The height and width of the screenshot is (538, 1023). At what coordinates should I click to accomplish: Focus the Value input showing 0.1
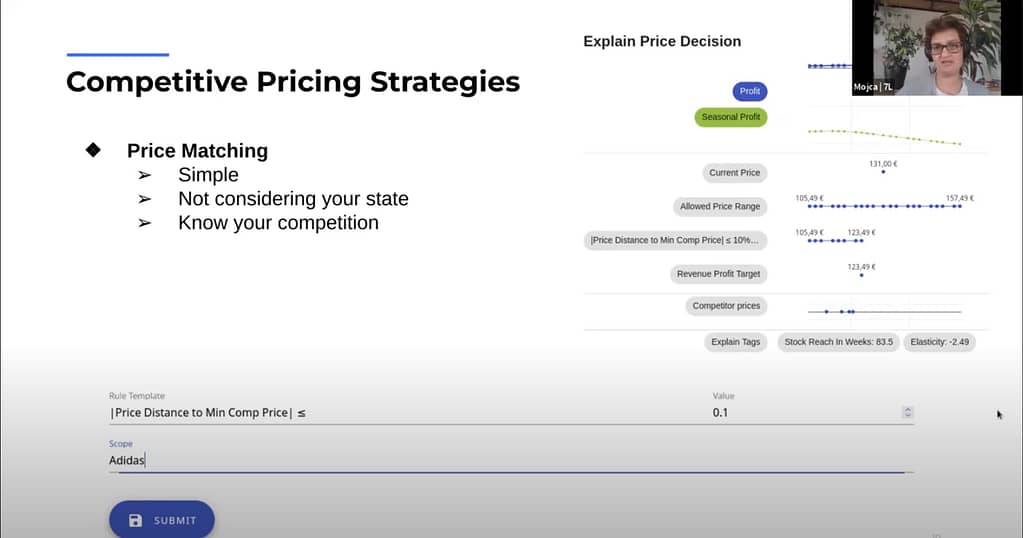coord(806,412)
